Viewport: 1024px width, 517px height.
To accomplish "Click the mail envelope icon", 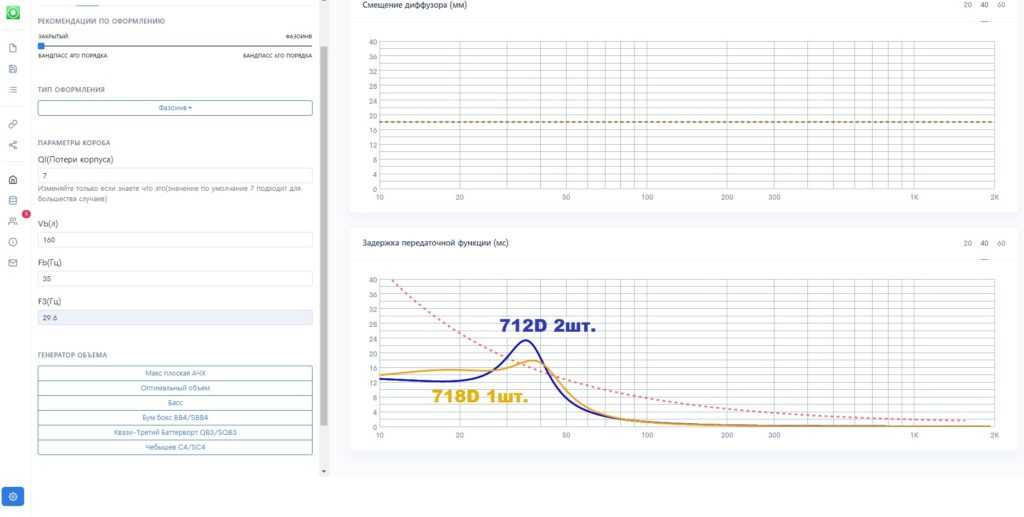I will point(13,263).
